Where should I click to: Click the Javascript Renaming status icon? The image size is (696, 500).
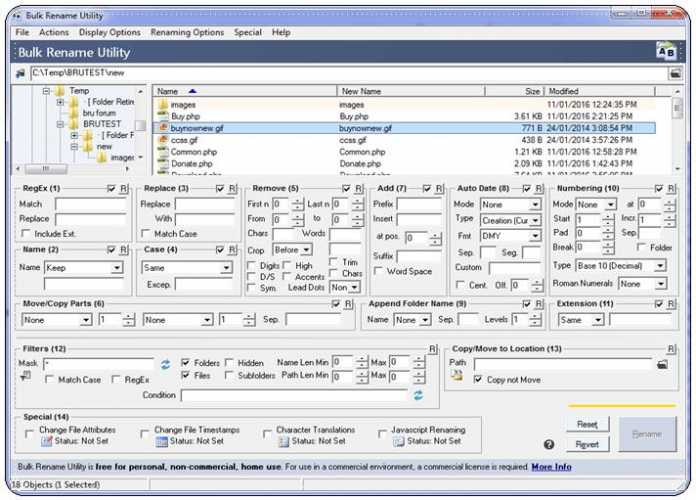point(399,441)
